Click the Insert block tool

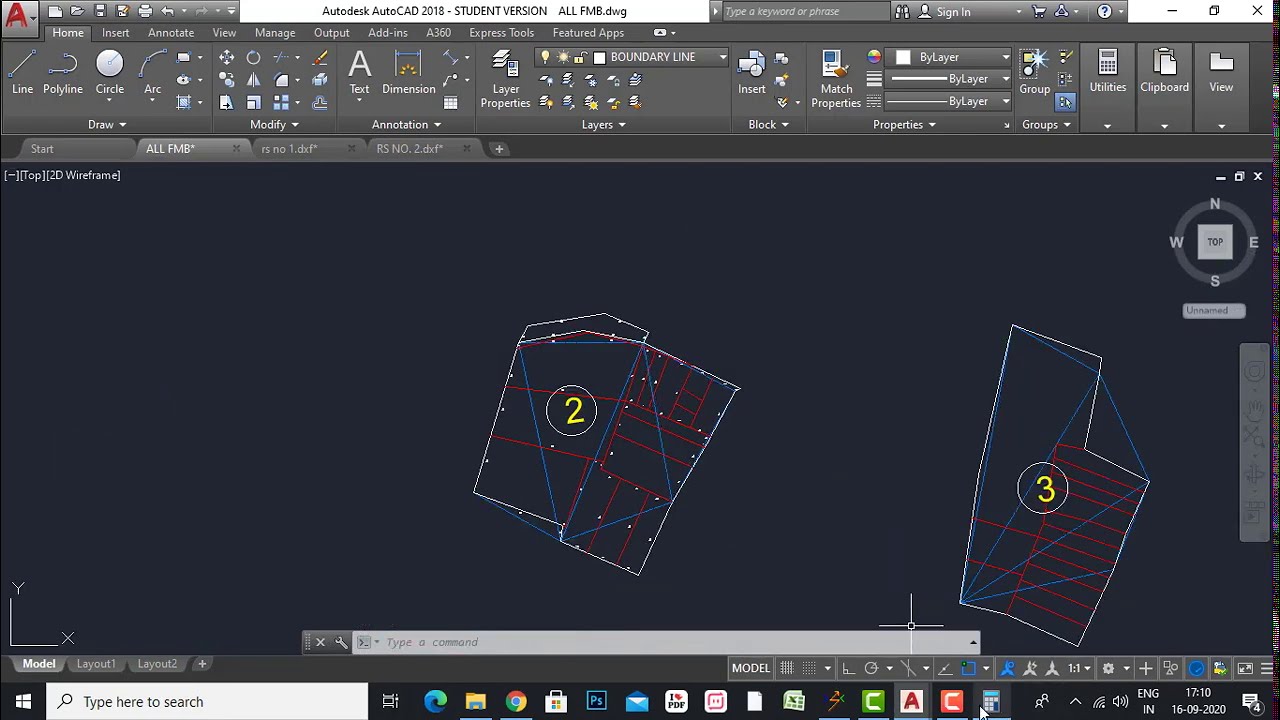[752, 73]
